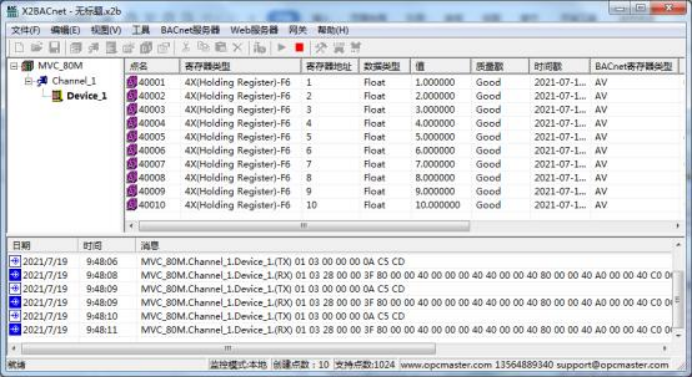The height and width of the screenshot is (378, 692).
Task: Sort by the 数据类型 column header
Action: click(385, 66)
